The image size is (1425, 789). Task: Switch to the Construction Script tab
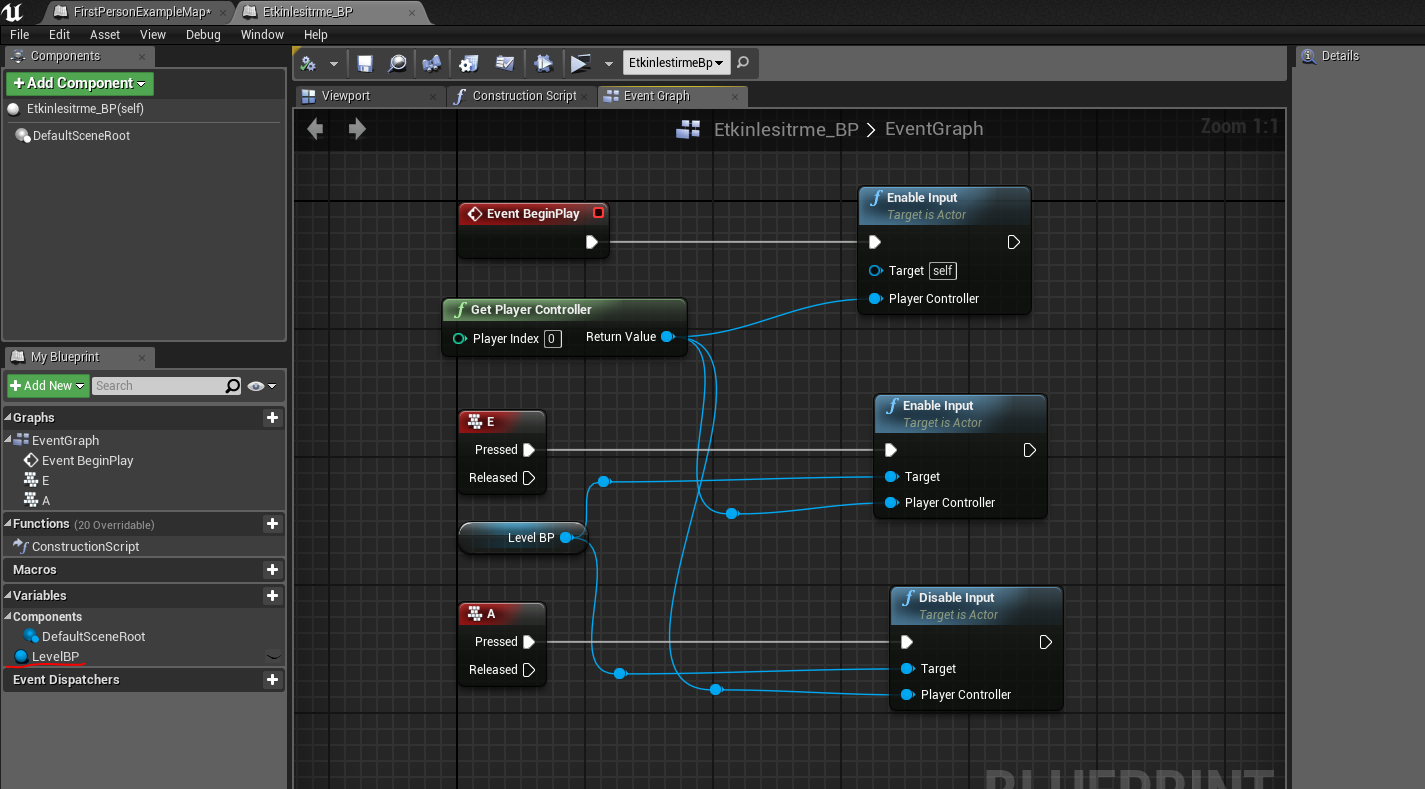tap(524, 96)
